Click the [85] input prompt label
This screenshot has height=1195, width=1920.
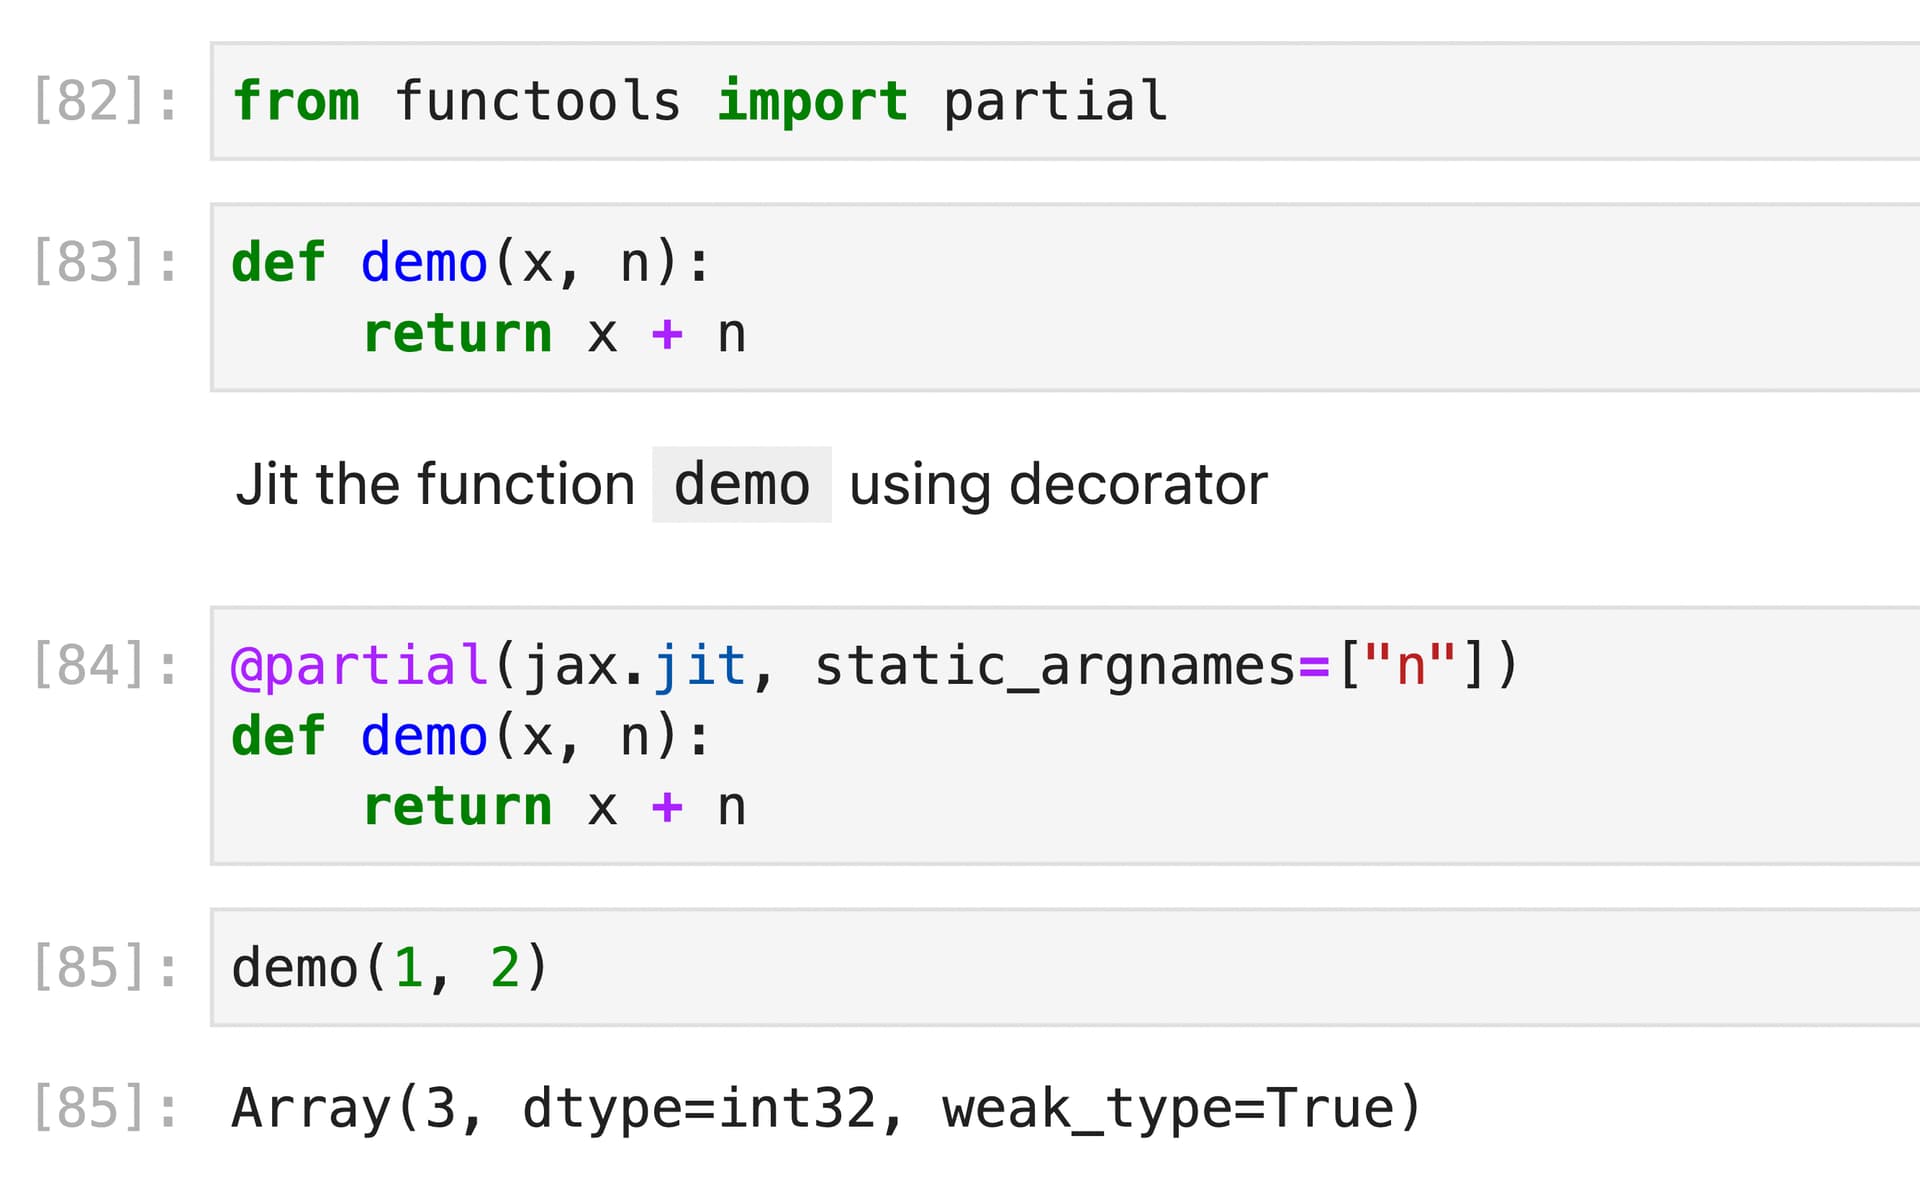point(105,967)
